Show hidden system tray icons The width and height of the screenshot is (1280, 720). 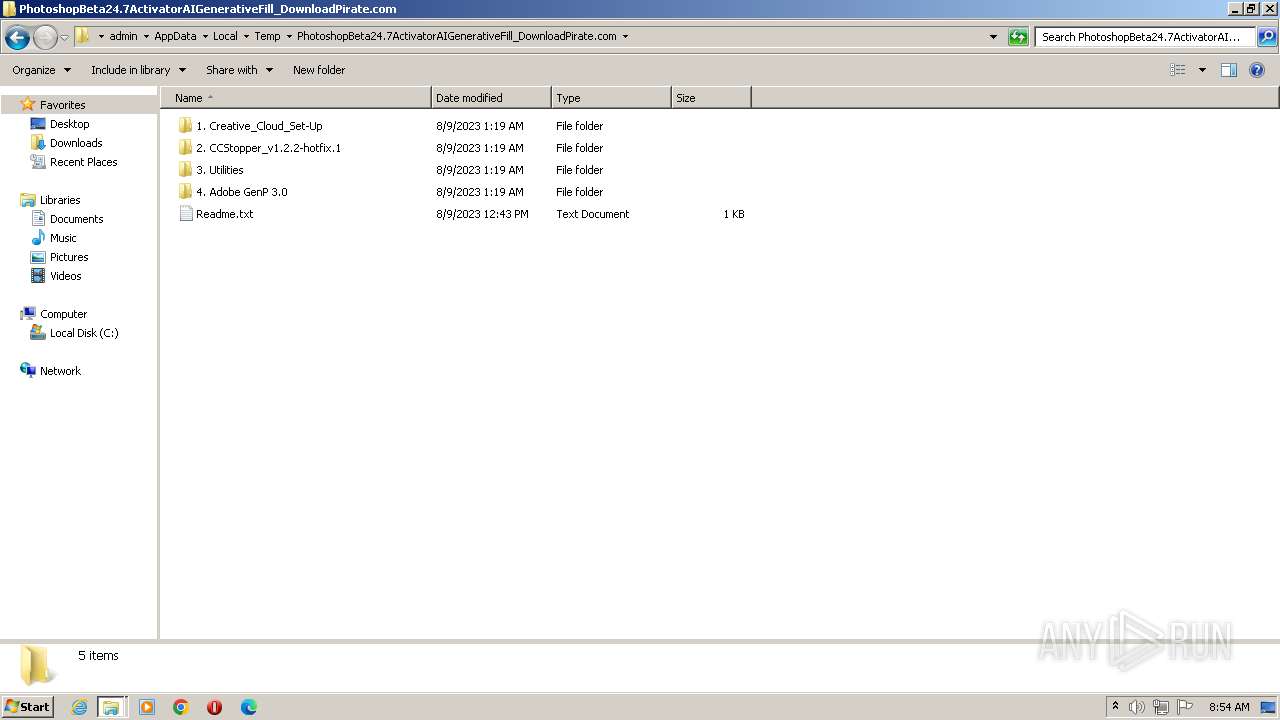1116,707
